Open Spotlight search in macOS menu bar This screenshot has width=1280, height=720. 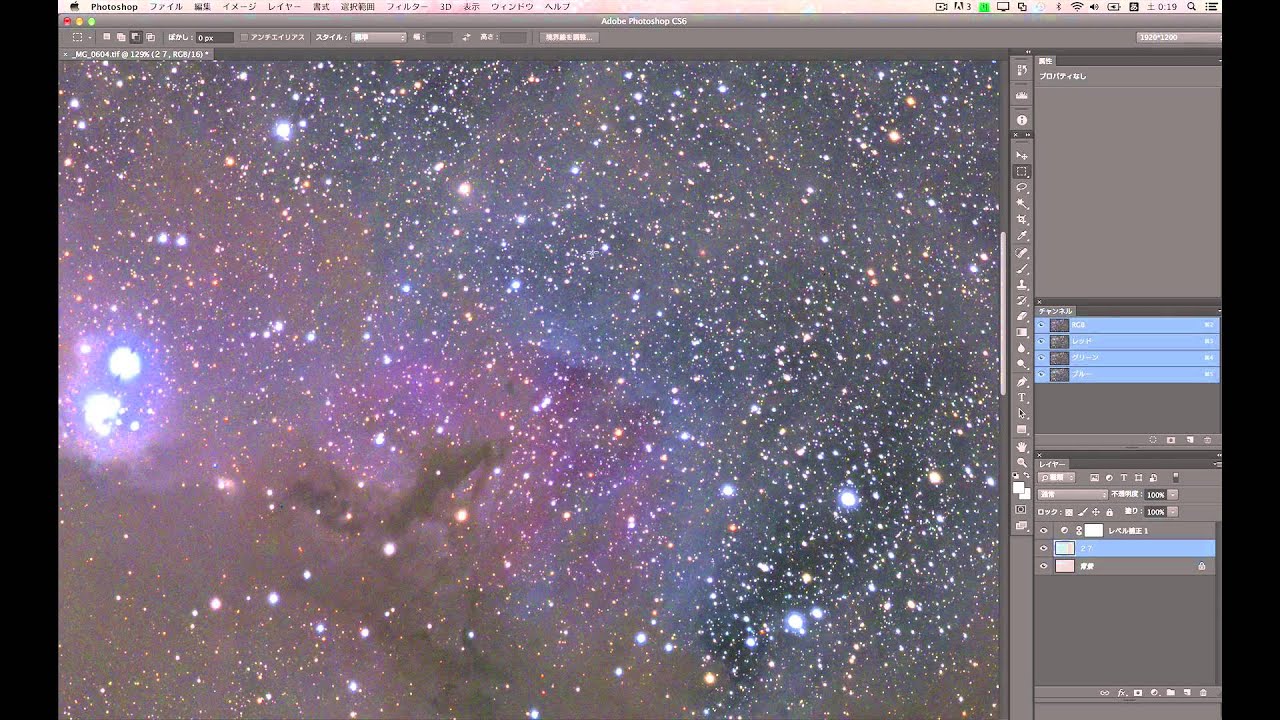[1191, 7]
